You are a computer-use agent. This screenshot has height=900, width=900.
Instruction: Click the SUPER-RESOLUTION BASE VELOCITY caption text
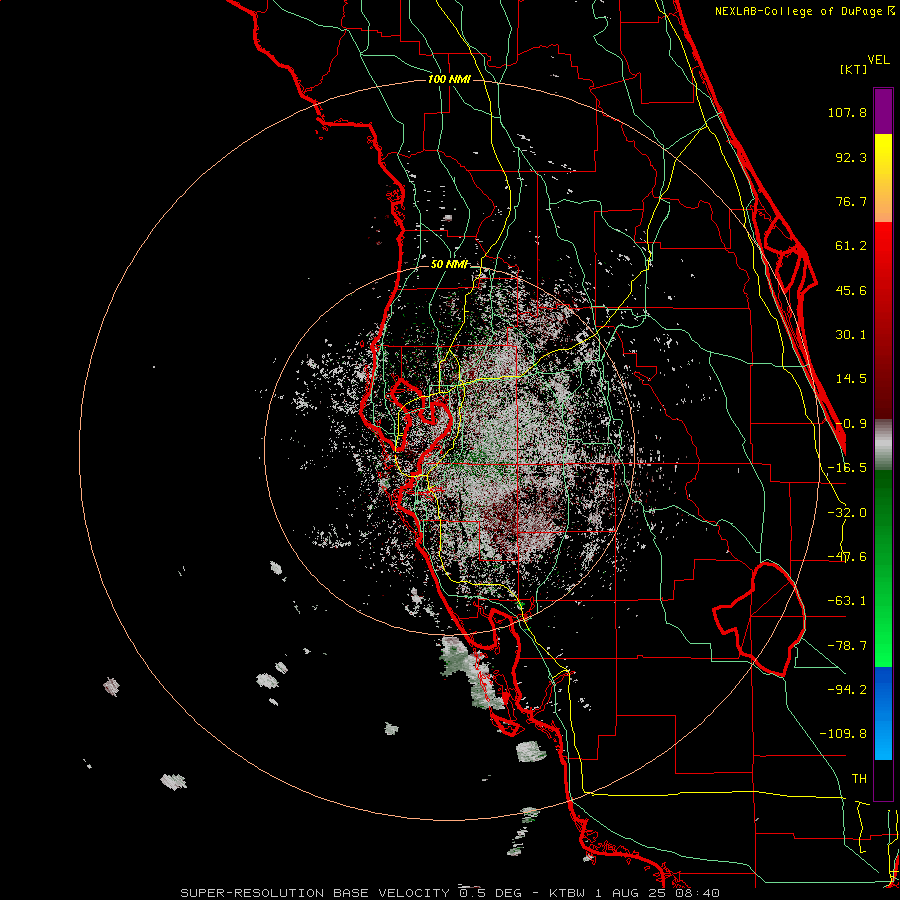315,893
